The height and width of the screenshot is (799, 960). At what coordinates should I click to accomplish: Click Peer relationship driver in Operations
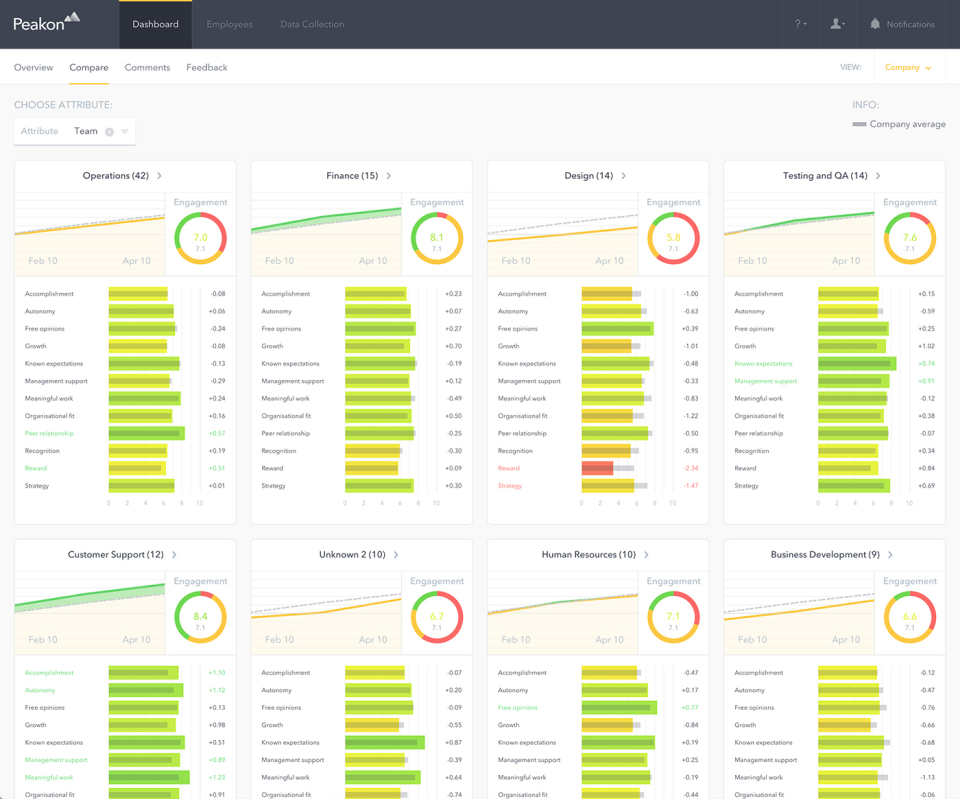[49, 433]
